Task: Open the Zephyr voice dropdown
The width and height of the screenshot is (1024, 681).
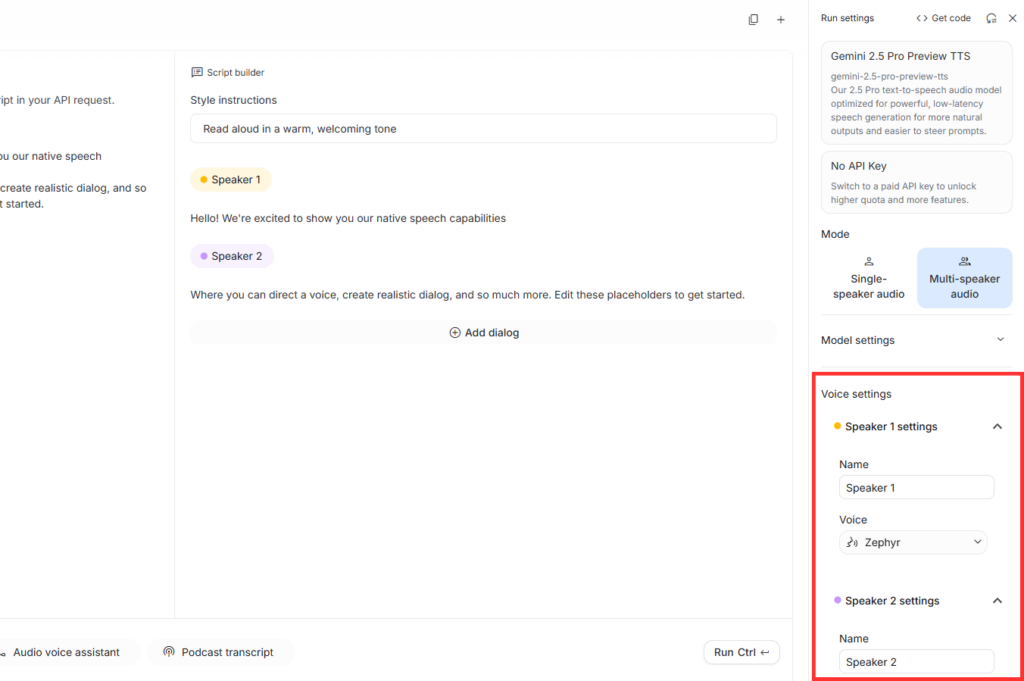Action: coord(913,543)
